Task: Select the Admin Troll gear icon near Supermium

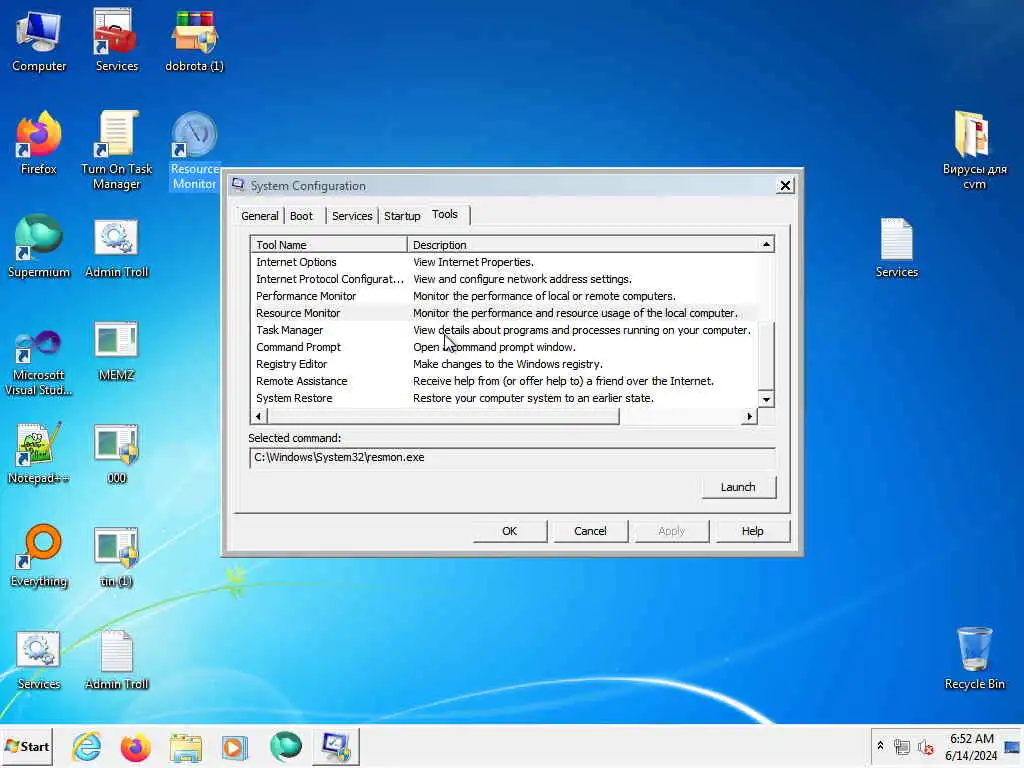Action: 116,247
